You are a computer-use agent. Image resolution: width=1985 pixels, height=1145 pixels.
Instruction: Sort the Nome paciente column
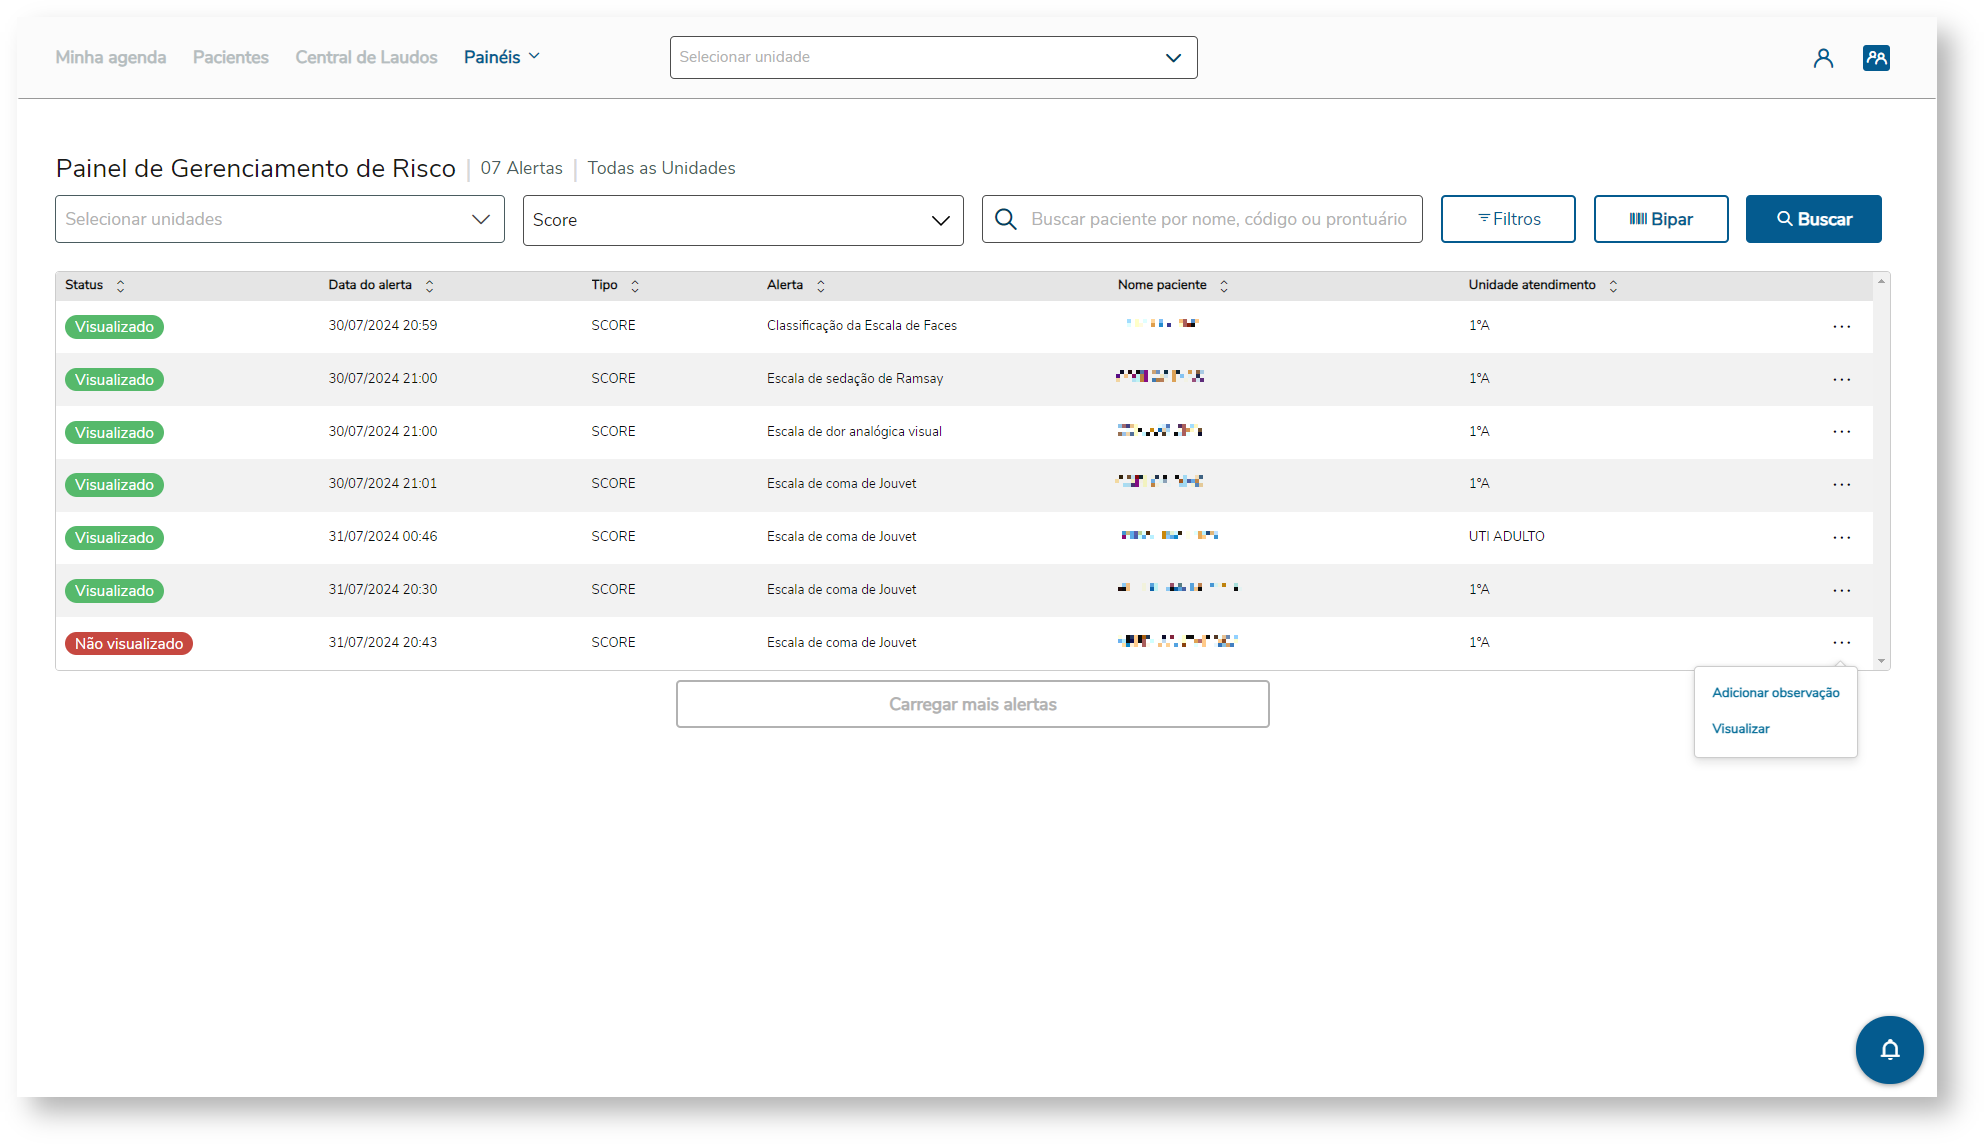[1224, 286]
